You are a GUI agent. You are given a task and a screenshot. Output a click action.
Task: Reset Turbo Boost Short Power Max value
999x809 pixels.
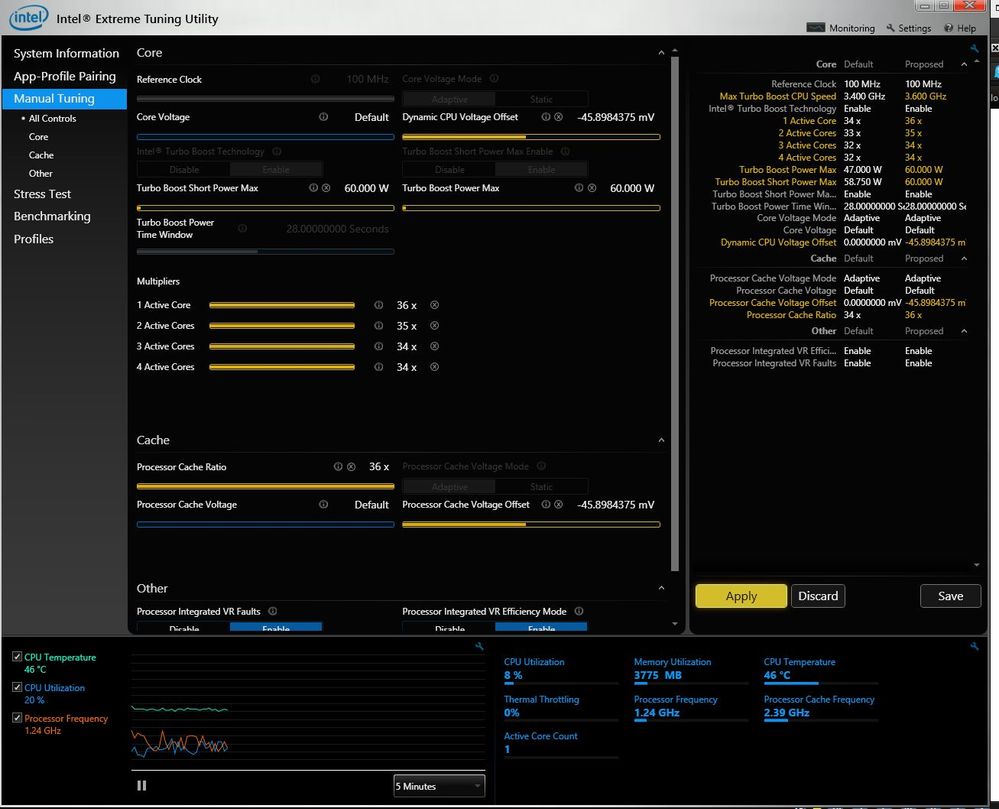pyautogui.click(x=326, y=188)
